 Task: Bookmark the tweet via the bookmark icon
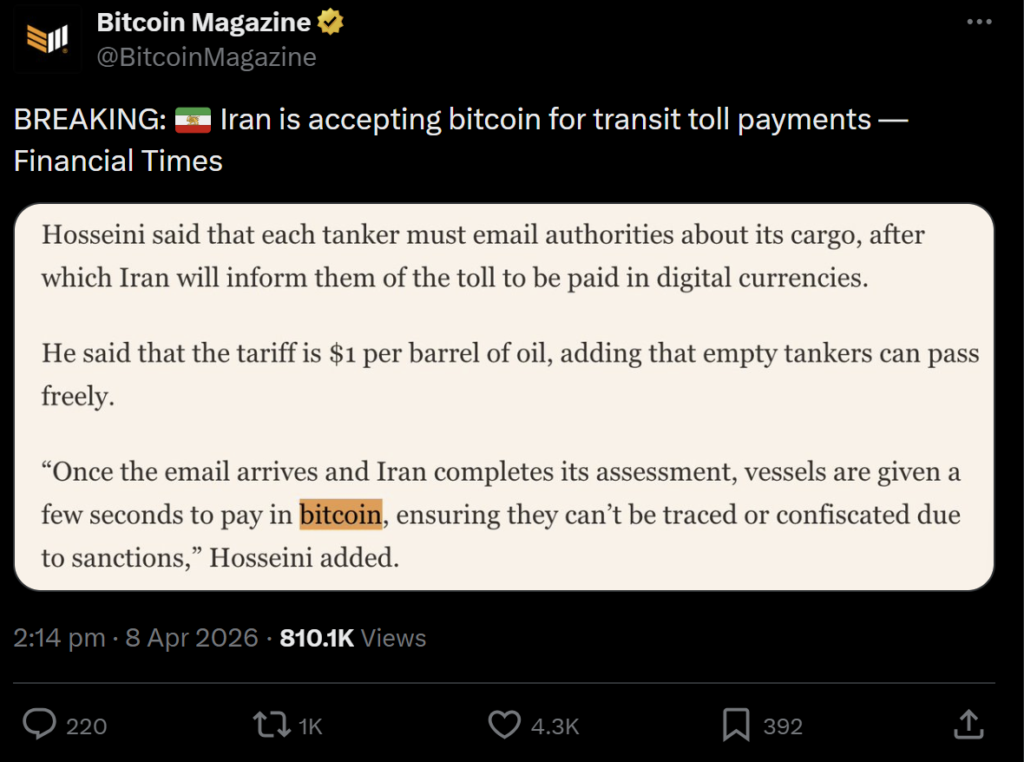pos(736,724)
